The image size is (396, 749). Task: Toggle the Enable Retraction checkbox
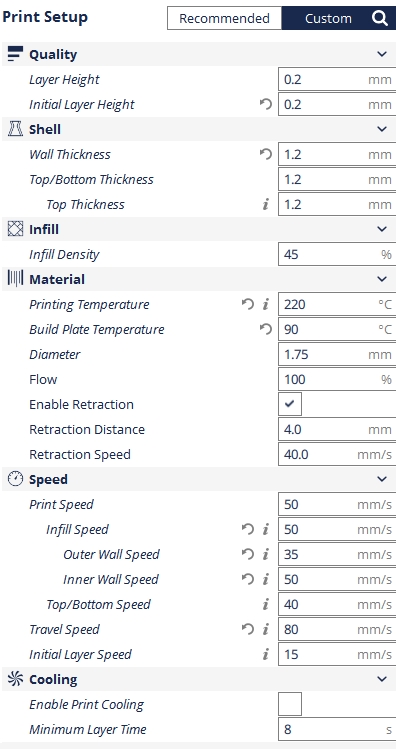pos(290,404)
